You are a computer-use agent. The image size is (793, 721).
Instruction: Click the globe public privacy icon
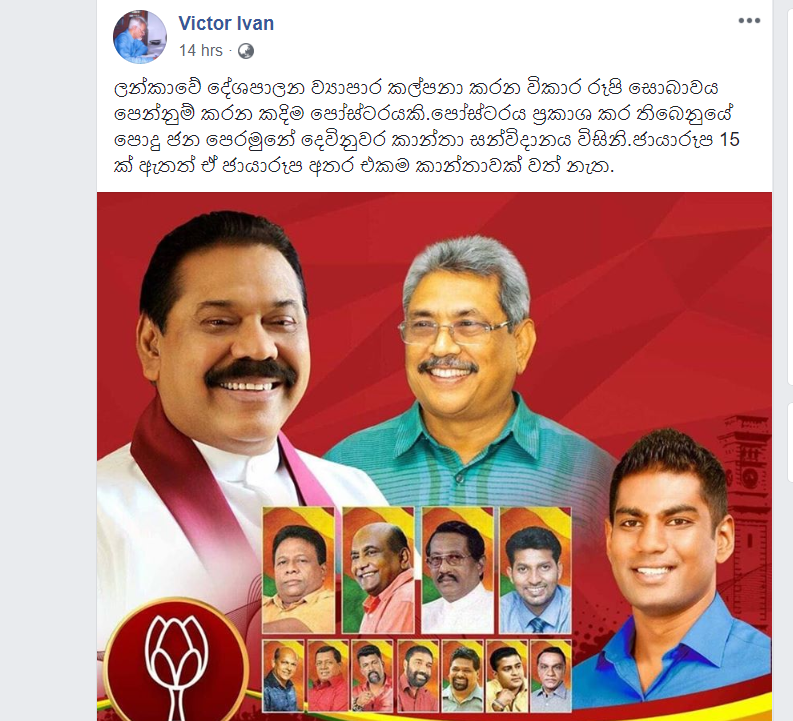246,51
